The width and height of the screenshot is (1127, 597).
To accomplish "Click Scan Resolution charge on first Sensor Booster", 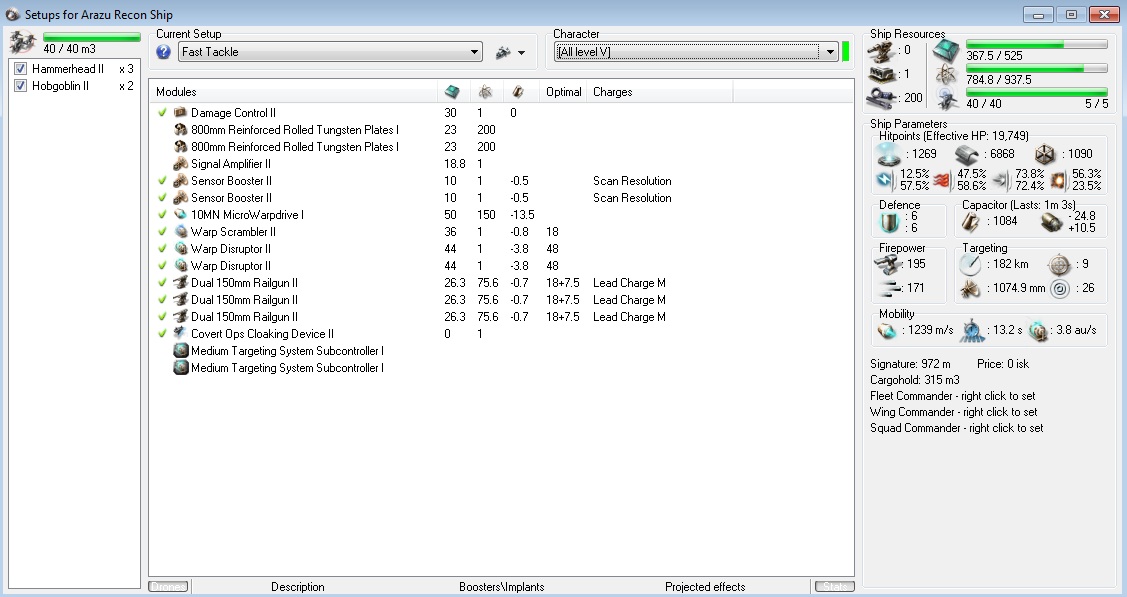I will click(x=632, y=181).
